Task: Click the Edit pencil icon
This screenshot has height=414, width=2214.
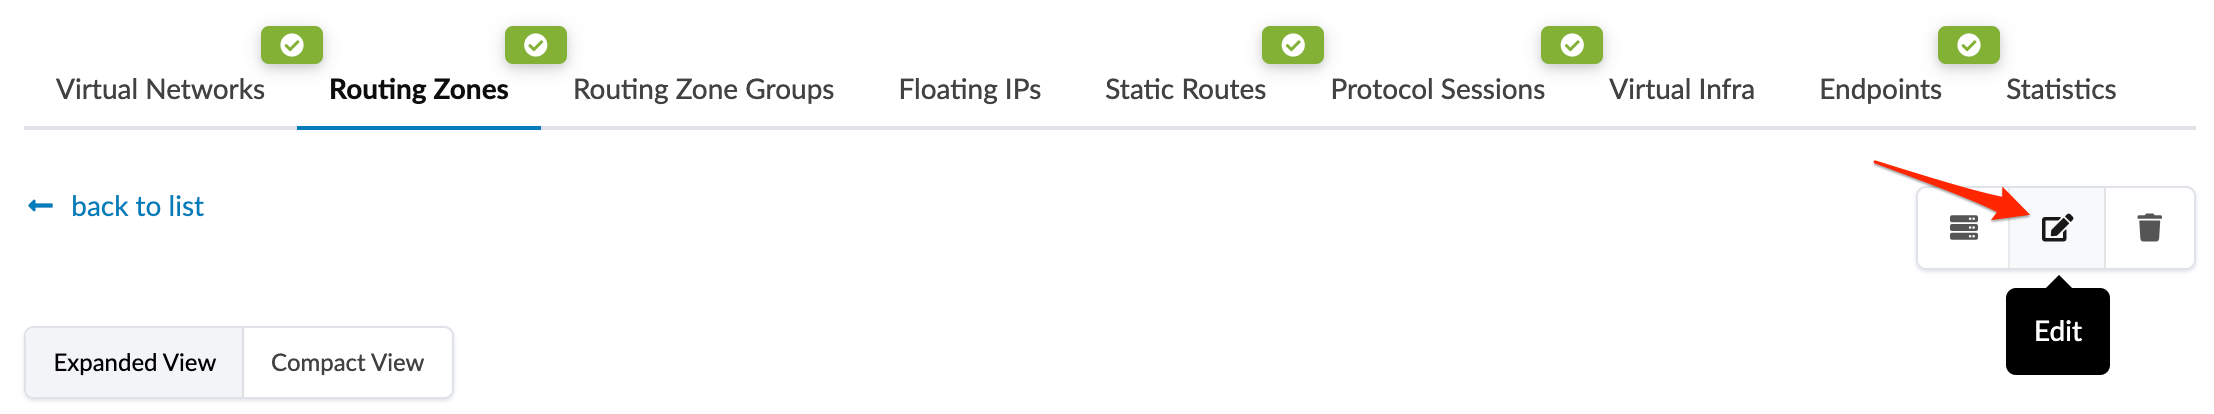Action: 2056,228
